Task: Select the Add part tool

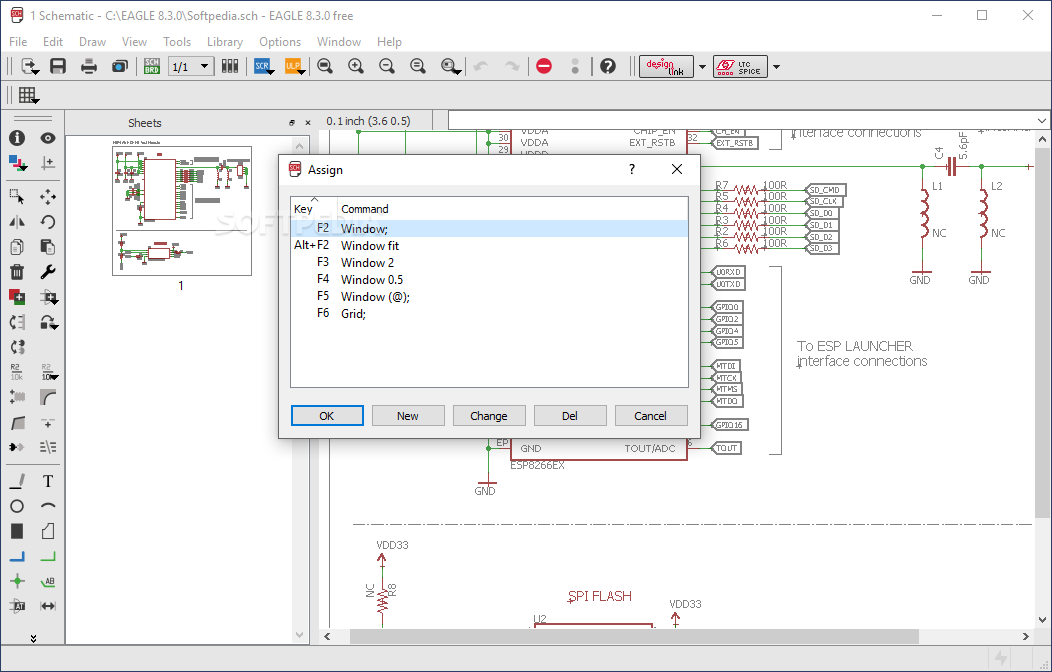Action: point(17,297)
